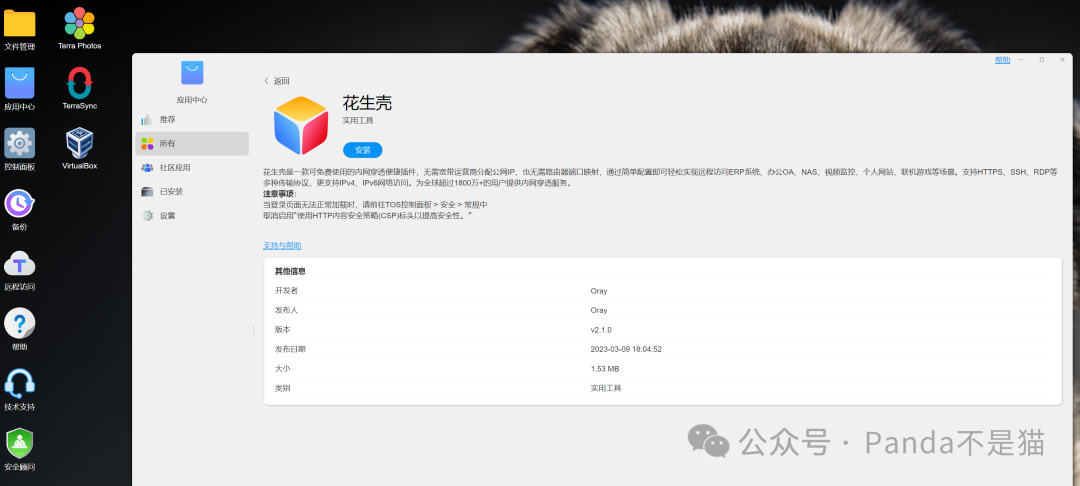Open the 控制面板 gear icon
The width and height of the screenshot is (1080, 486).
pos(19,143)
